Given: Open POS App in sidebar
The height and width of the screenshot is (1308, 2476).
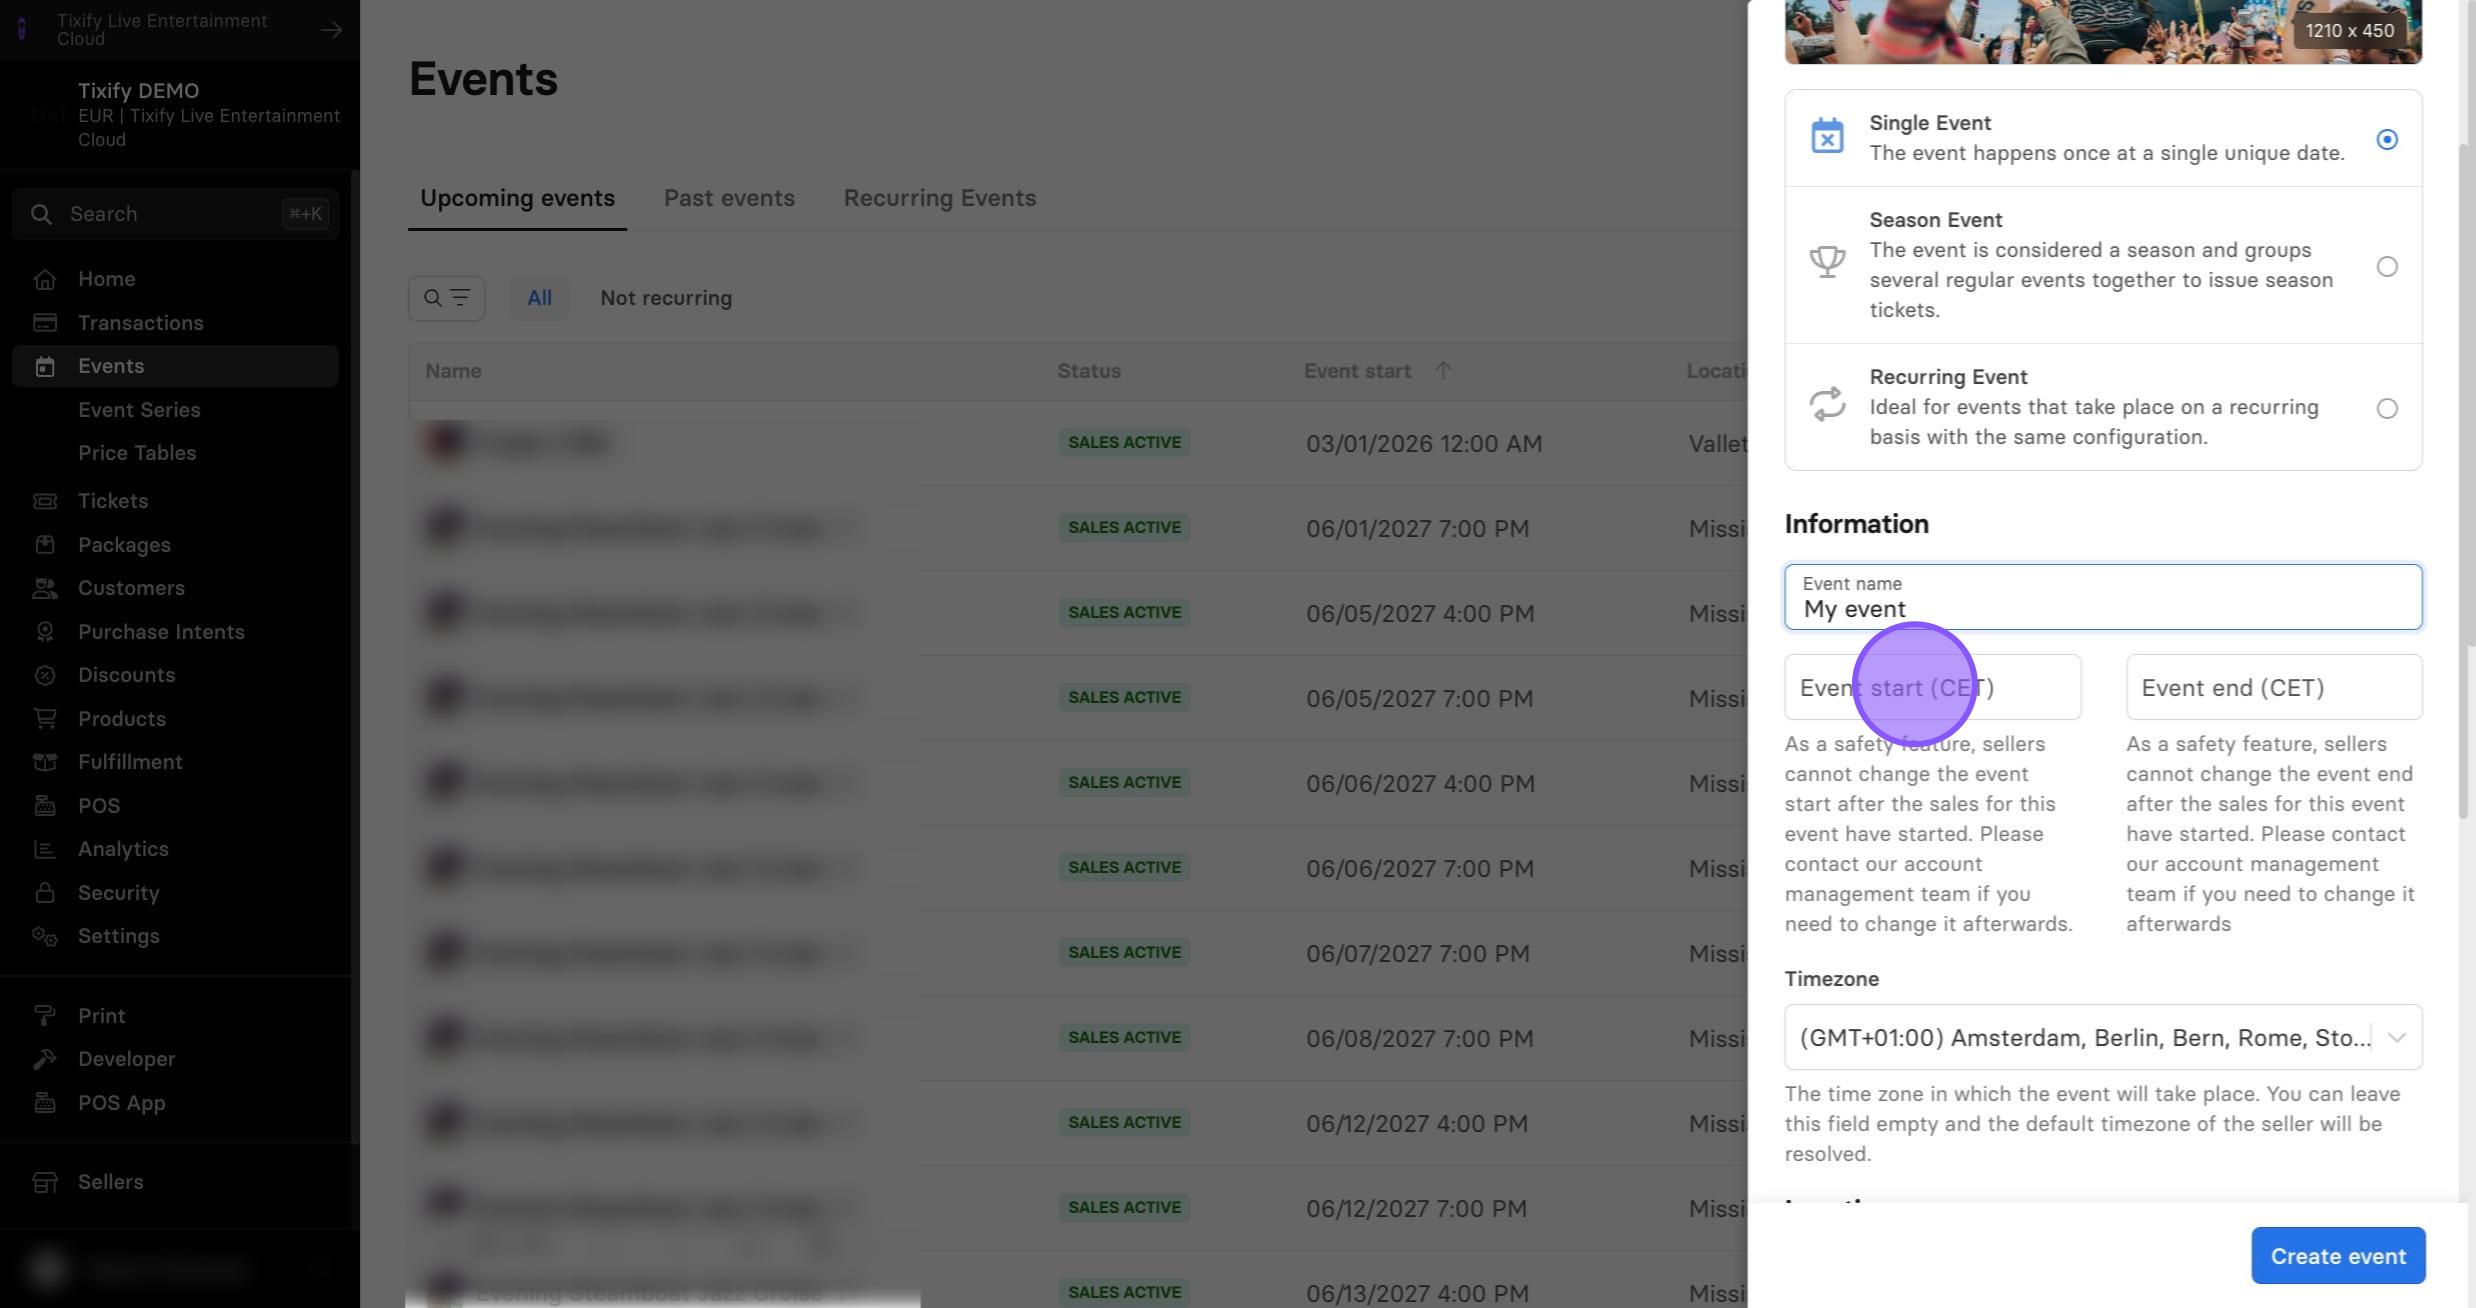Looking at the screenshot, I should click(x=121, y=1103).
